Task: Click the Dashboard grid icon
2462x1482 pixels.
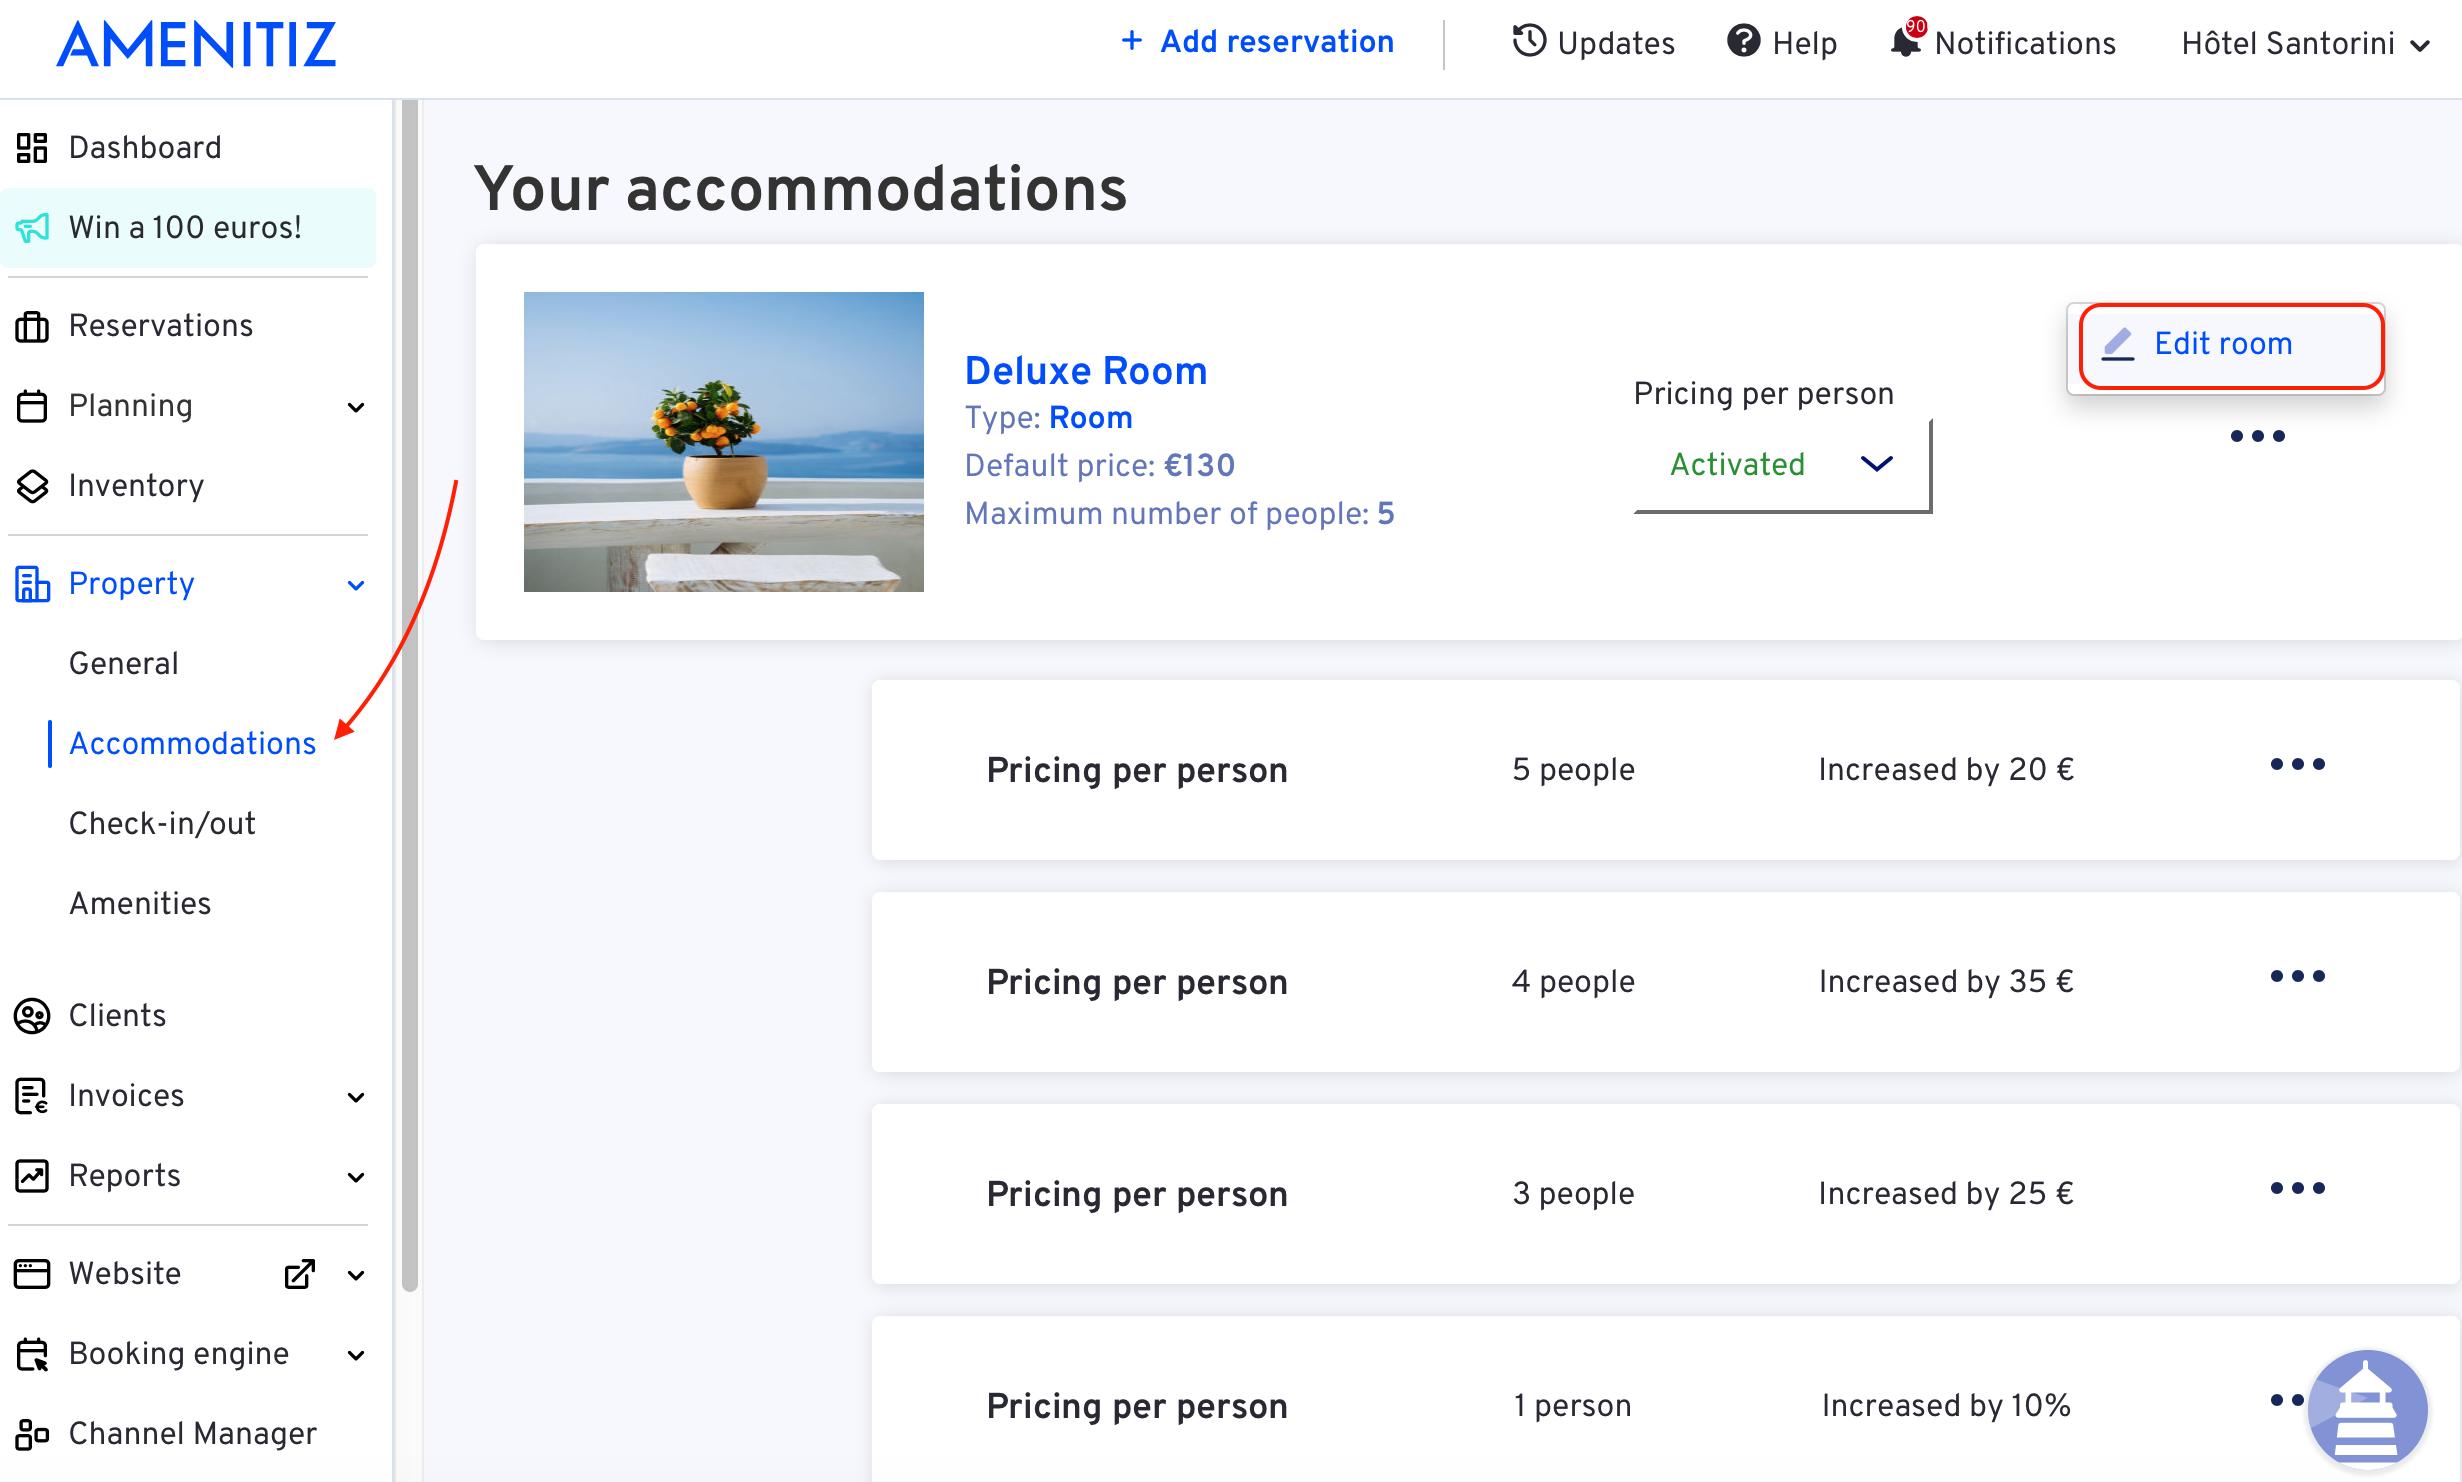Action: (32, 148)
